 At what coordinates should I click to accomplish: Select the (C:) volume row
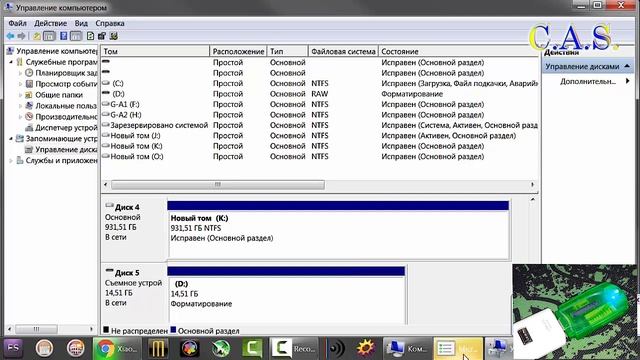(320, 83)
